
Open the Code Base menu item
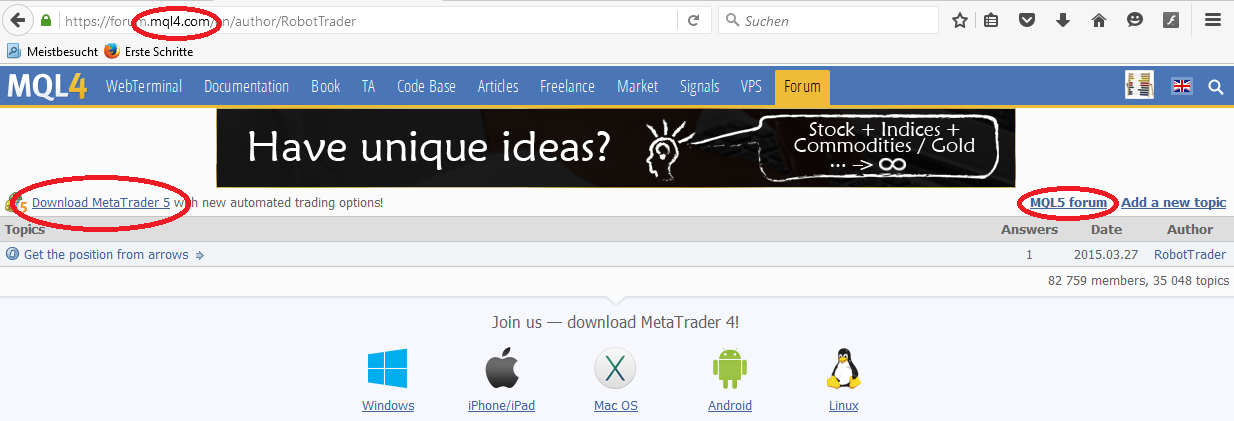(426, 86)
